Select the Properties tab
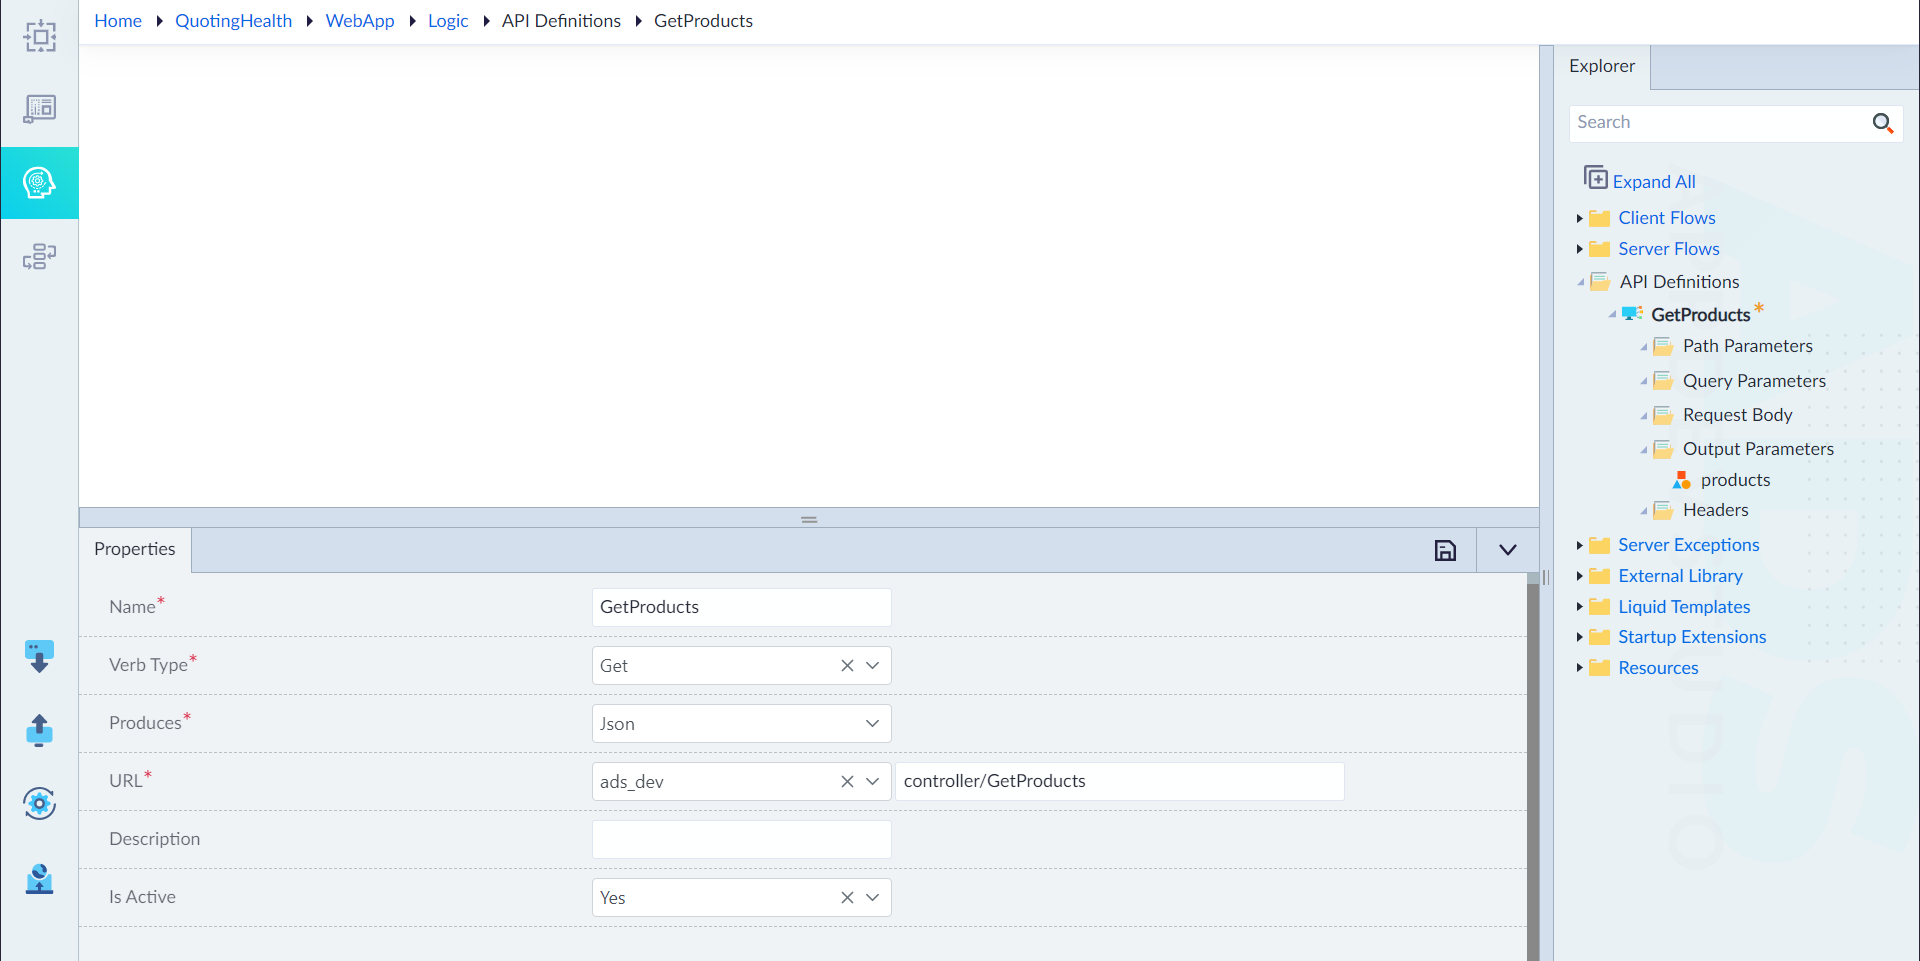1920x961 pixels. [135, 549]
